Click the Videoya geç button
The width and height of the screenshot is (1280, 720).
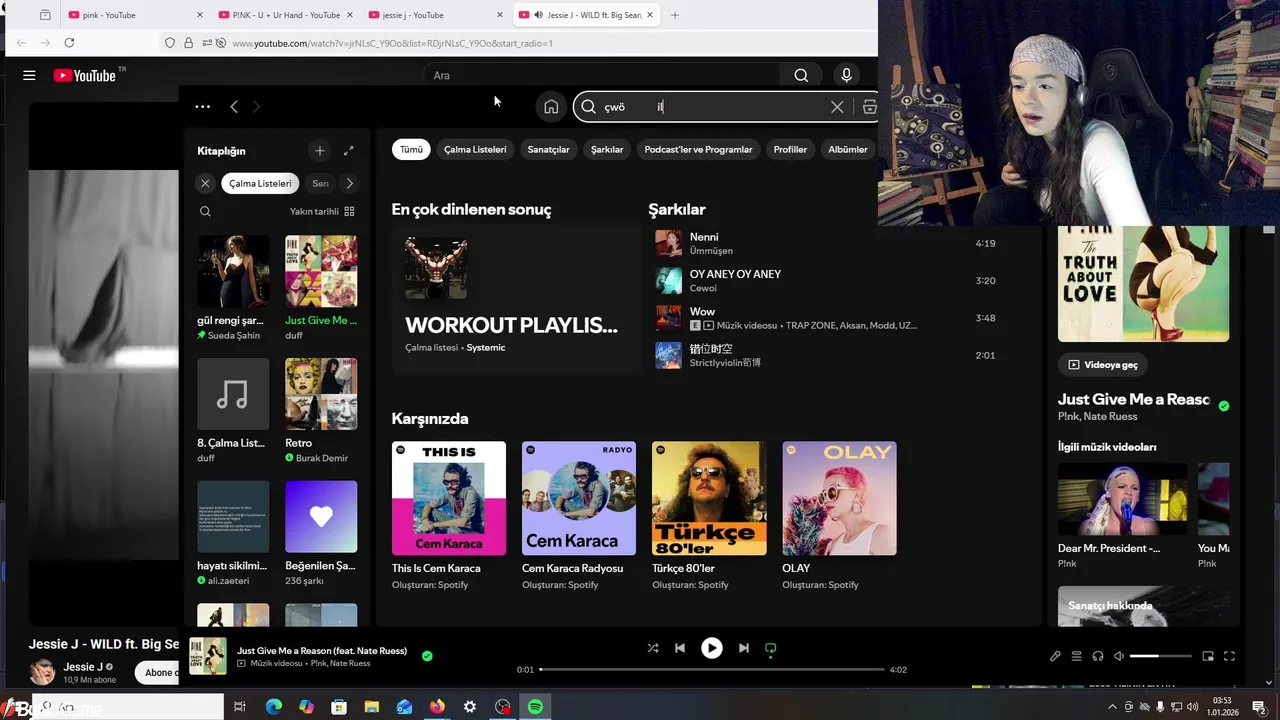[x=1103, y=365]
